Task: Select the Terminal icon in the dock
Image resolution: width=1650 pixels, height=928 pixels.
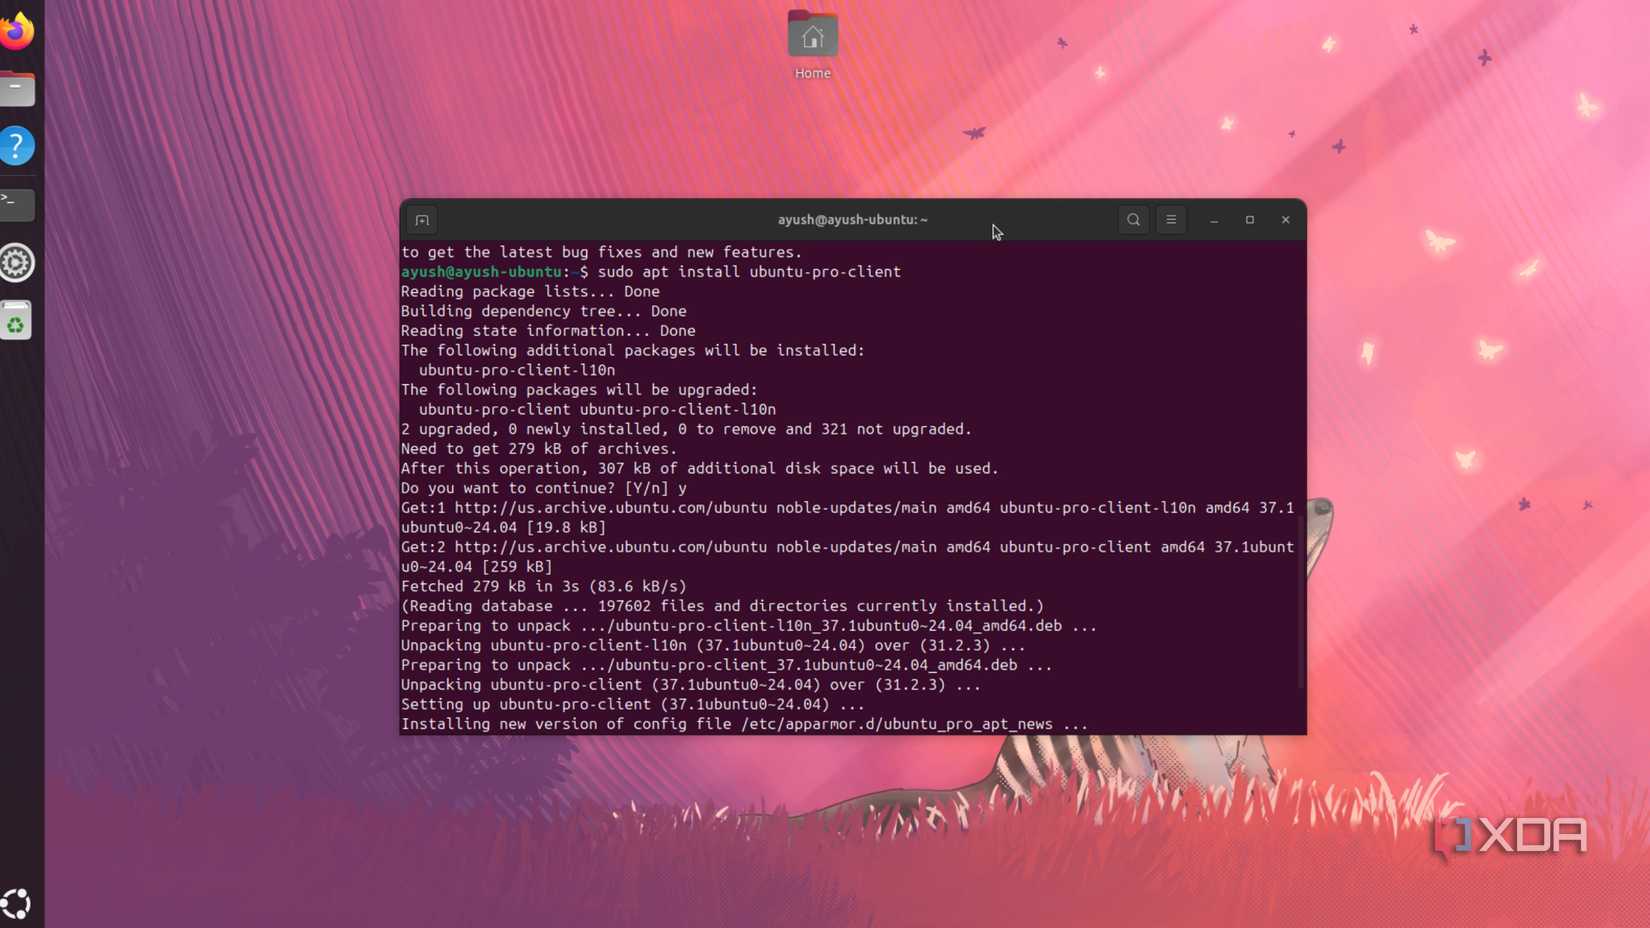Action: (17, 204)
